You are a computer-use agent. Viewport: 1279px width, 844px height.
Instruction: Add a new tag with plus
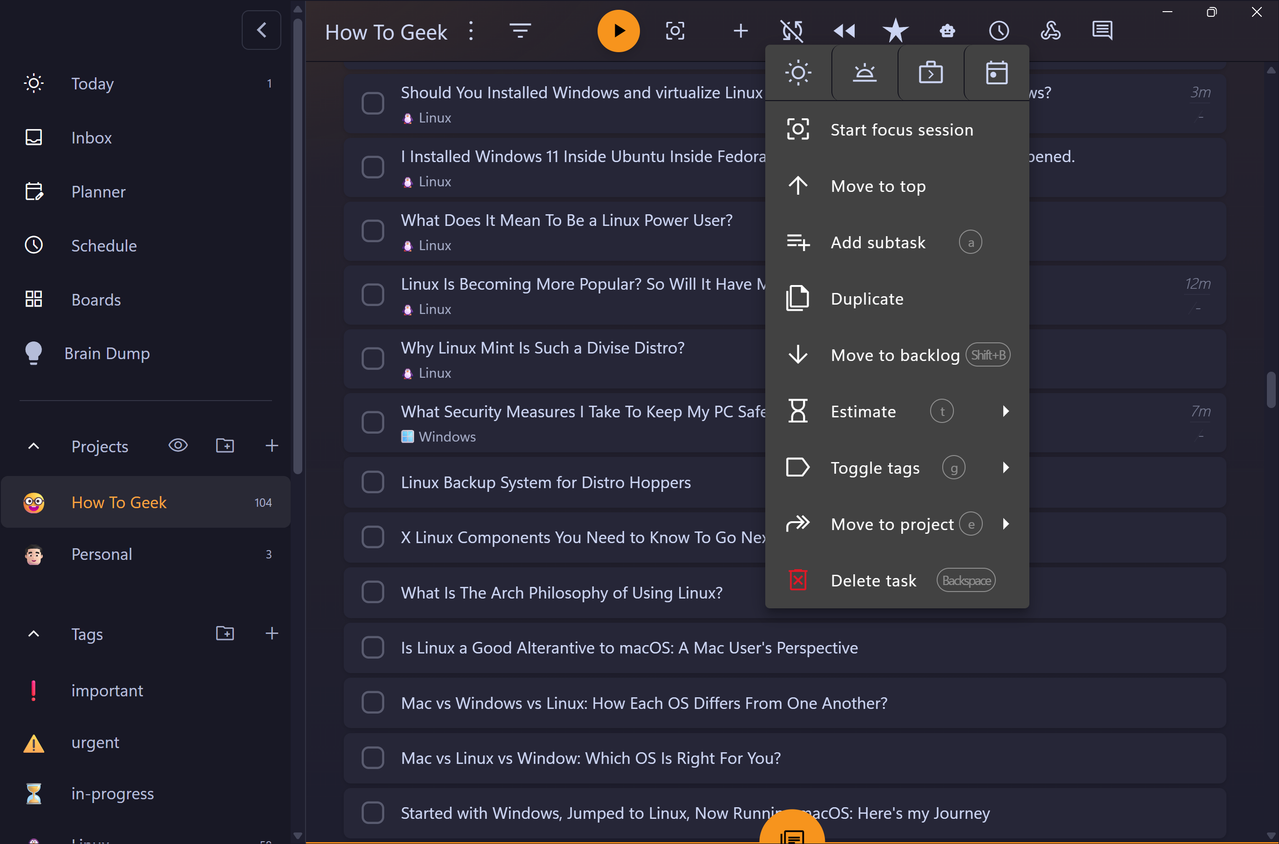point(271,634)
